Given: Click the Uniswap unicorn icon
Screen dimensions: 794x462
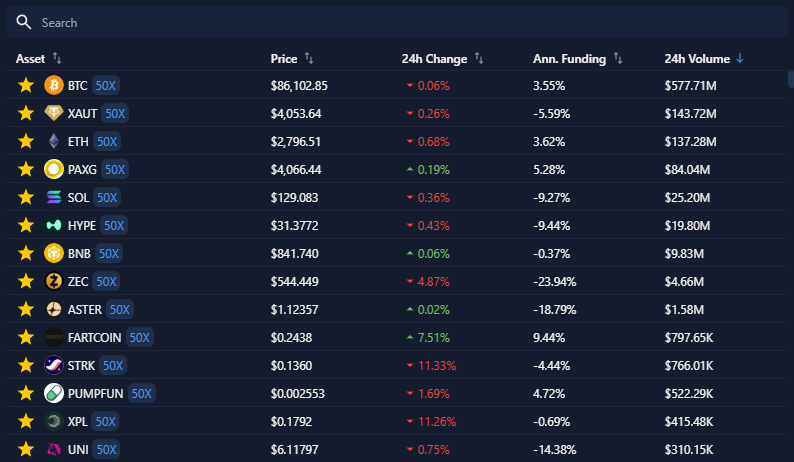Looking at the screenshot, I should tap(54, 449).
